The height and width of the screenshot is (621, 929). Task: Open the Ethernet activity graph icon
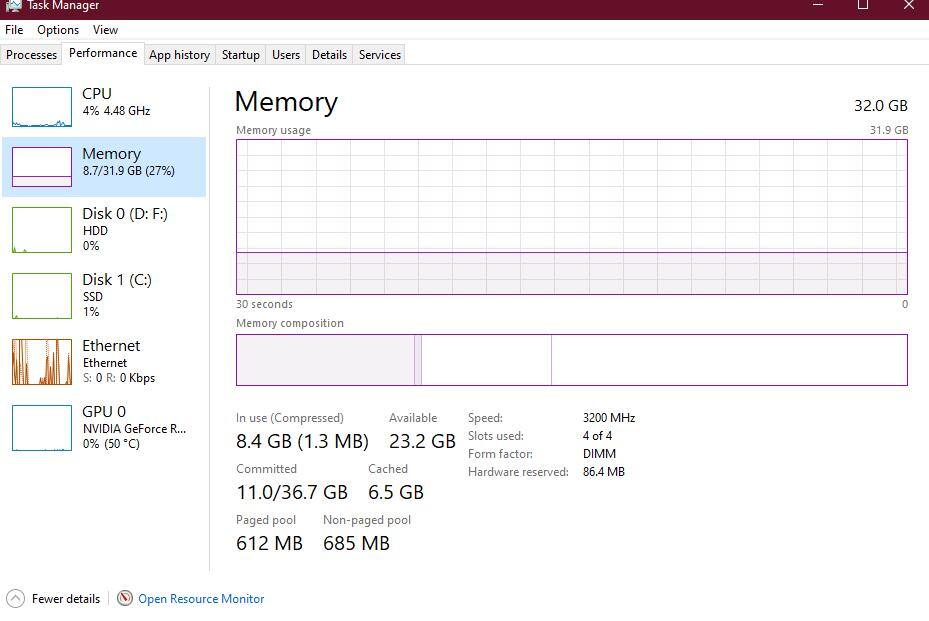tap(42, 362)
